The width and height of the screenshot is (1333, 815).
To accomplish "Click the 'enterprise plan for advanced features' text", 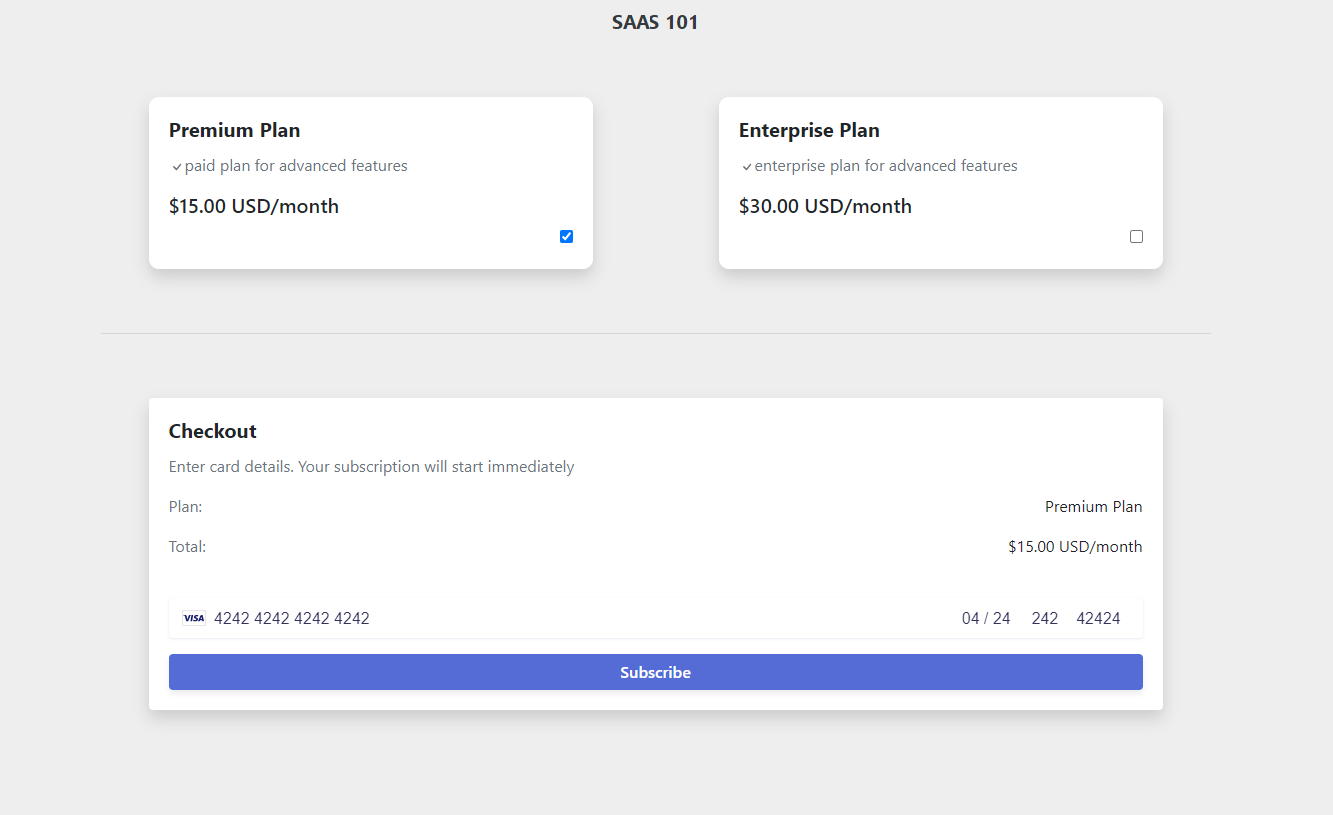I will pos(886,166).
